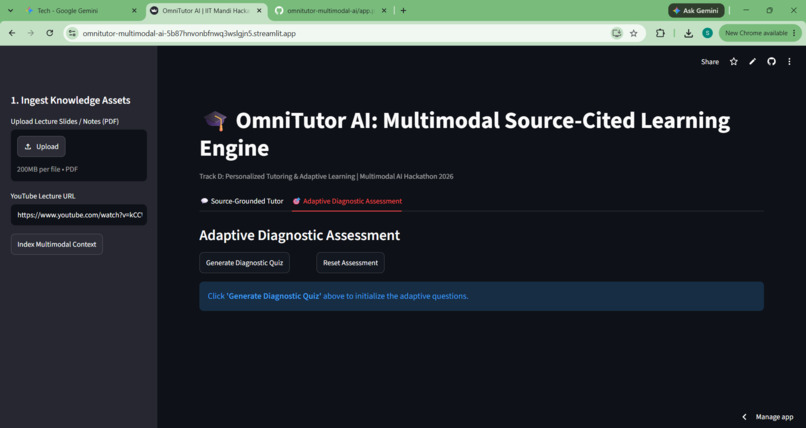
Task: Click New Chrome available update button
Action: point(760,33)
